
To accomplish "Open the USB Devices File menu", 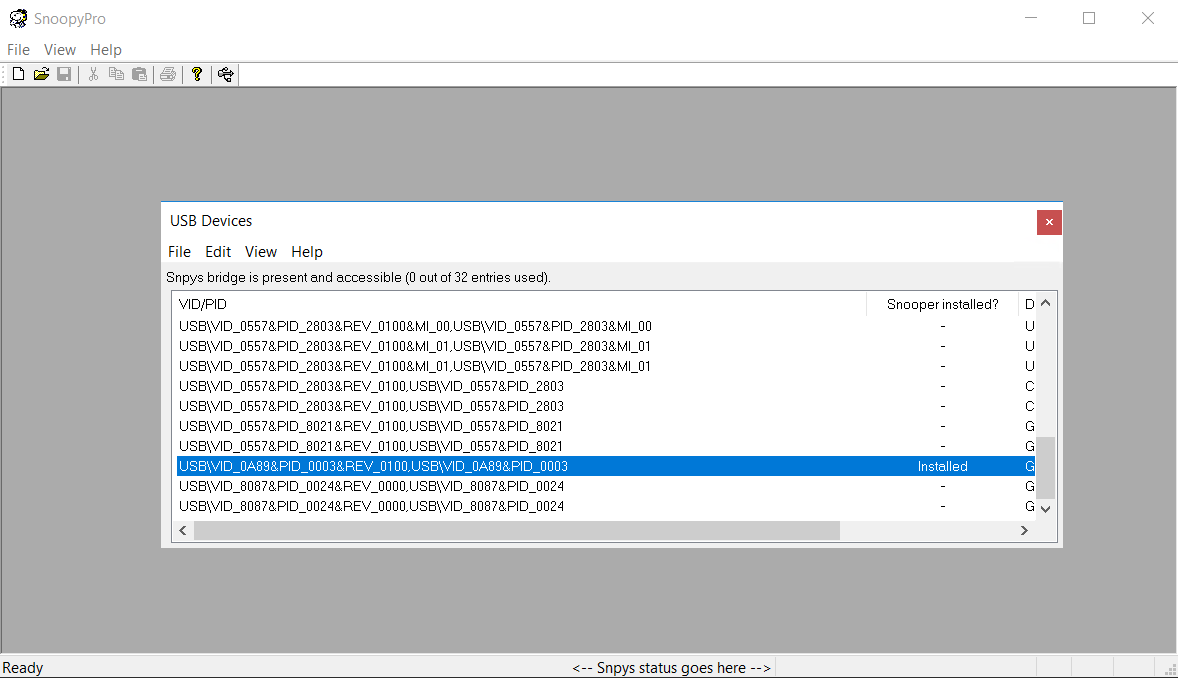I will [x=180, y=252].
